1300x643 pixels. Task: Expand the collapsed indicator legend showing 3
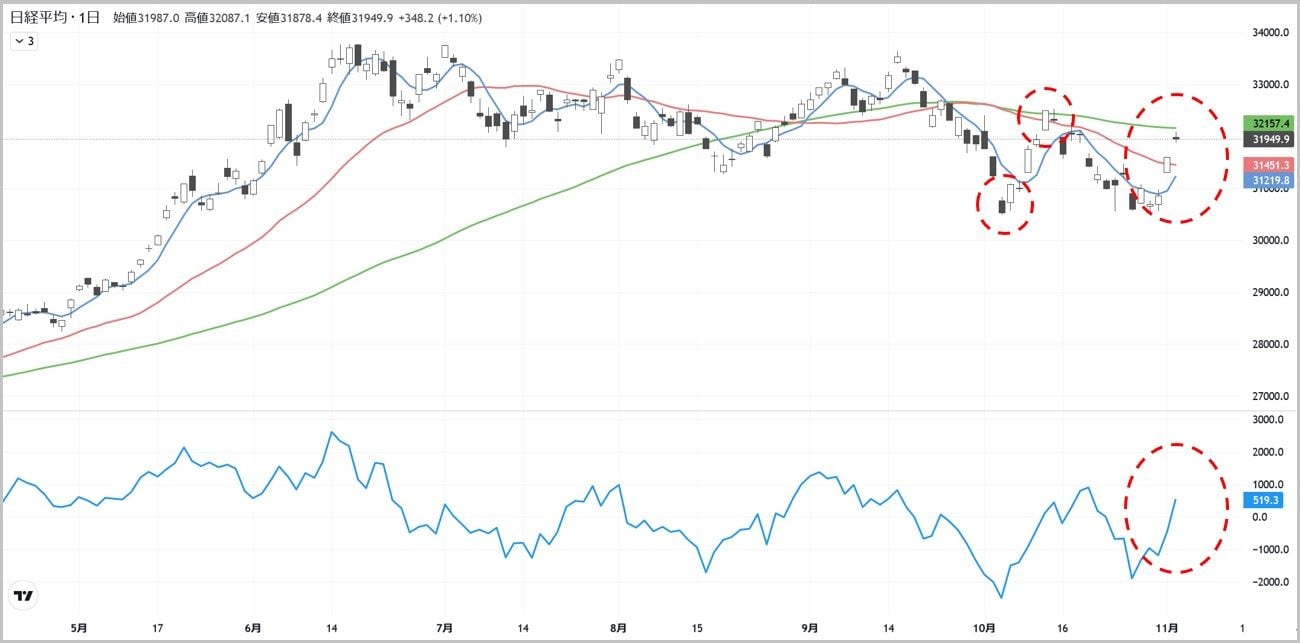(24, 41)
